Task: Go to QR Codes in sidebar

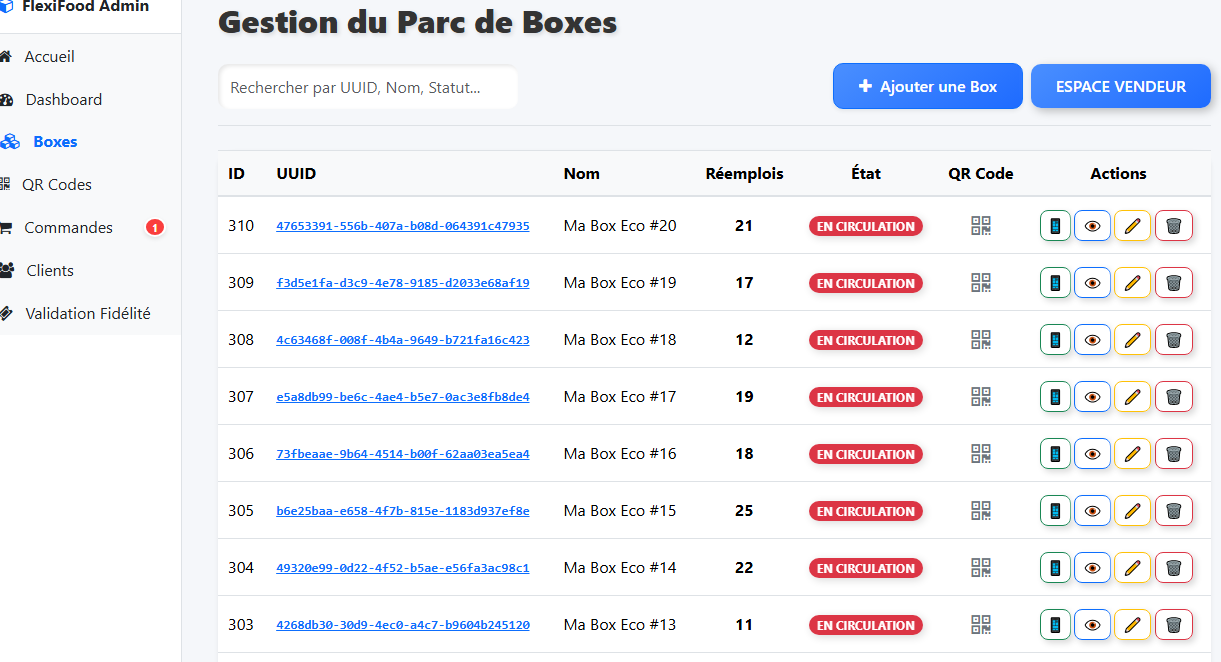Action: [57, 185]
